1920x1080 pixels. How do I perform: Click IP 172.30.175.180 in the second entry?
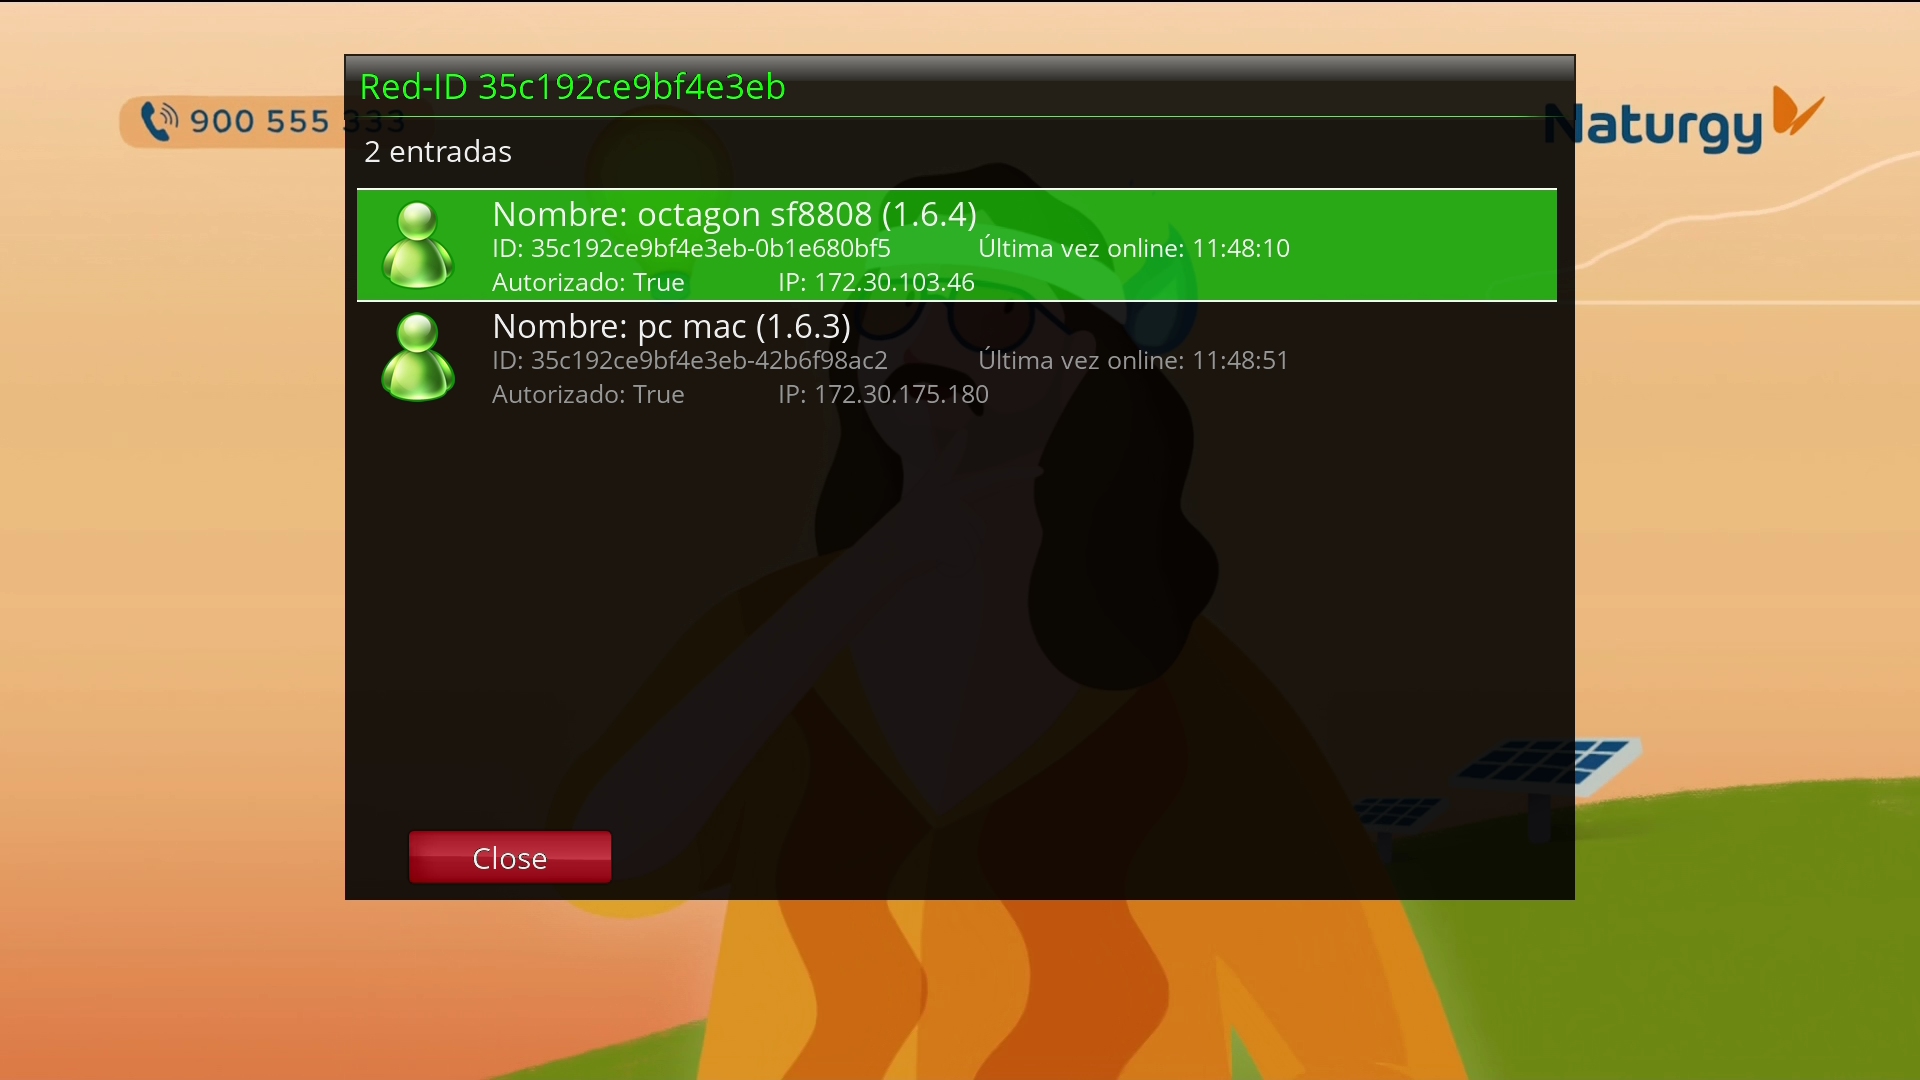click(883, 394)
